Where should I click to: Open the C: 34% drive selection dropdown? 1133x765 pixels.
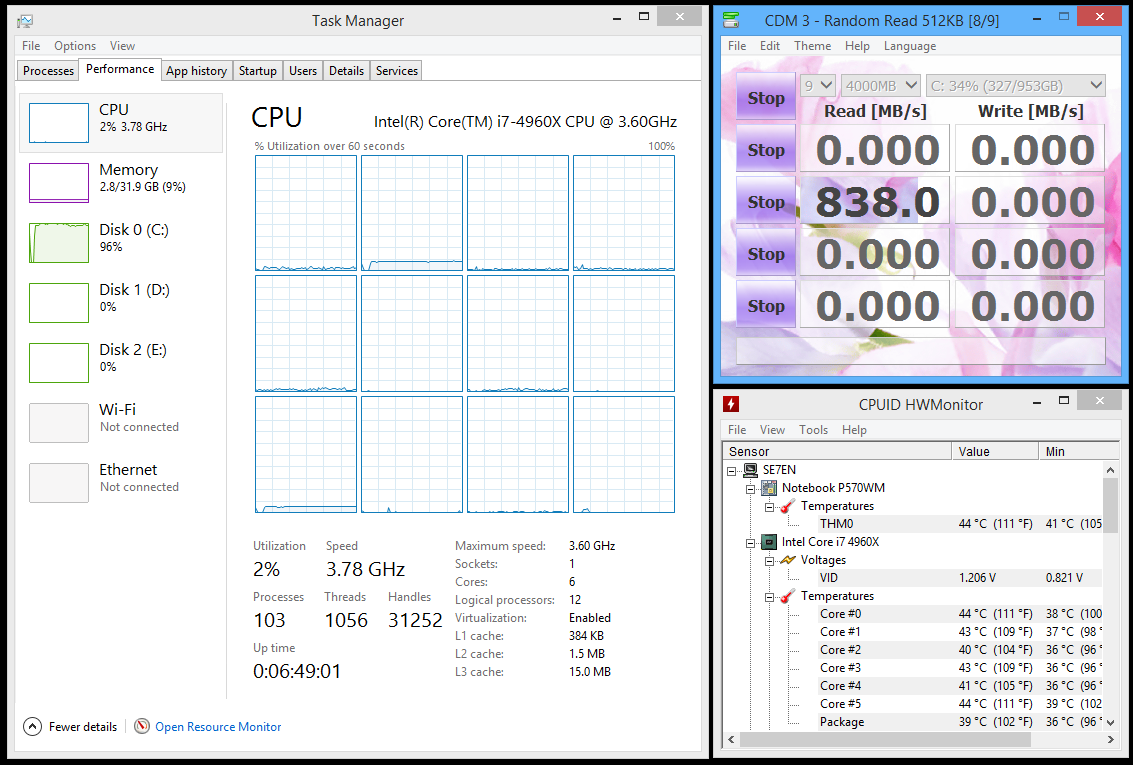(1015, 85)
